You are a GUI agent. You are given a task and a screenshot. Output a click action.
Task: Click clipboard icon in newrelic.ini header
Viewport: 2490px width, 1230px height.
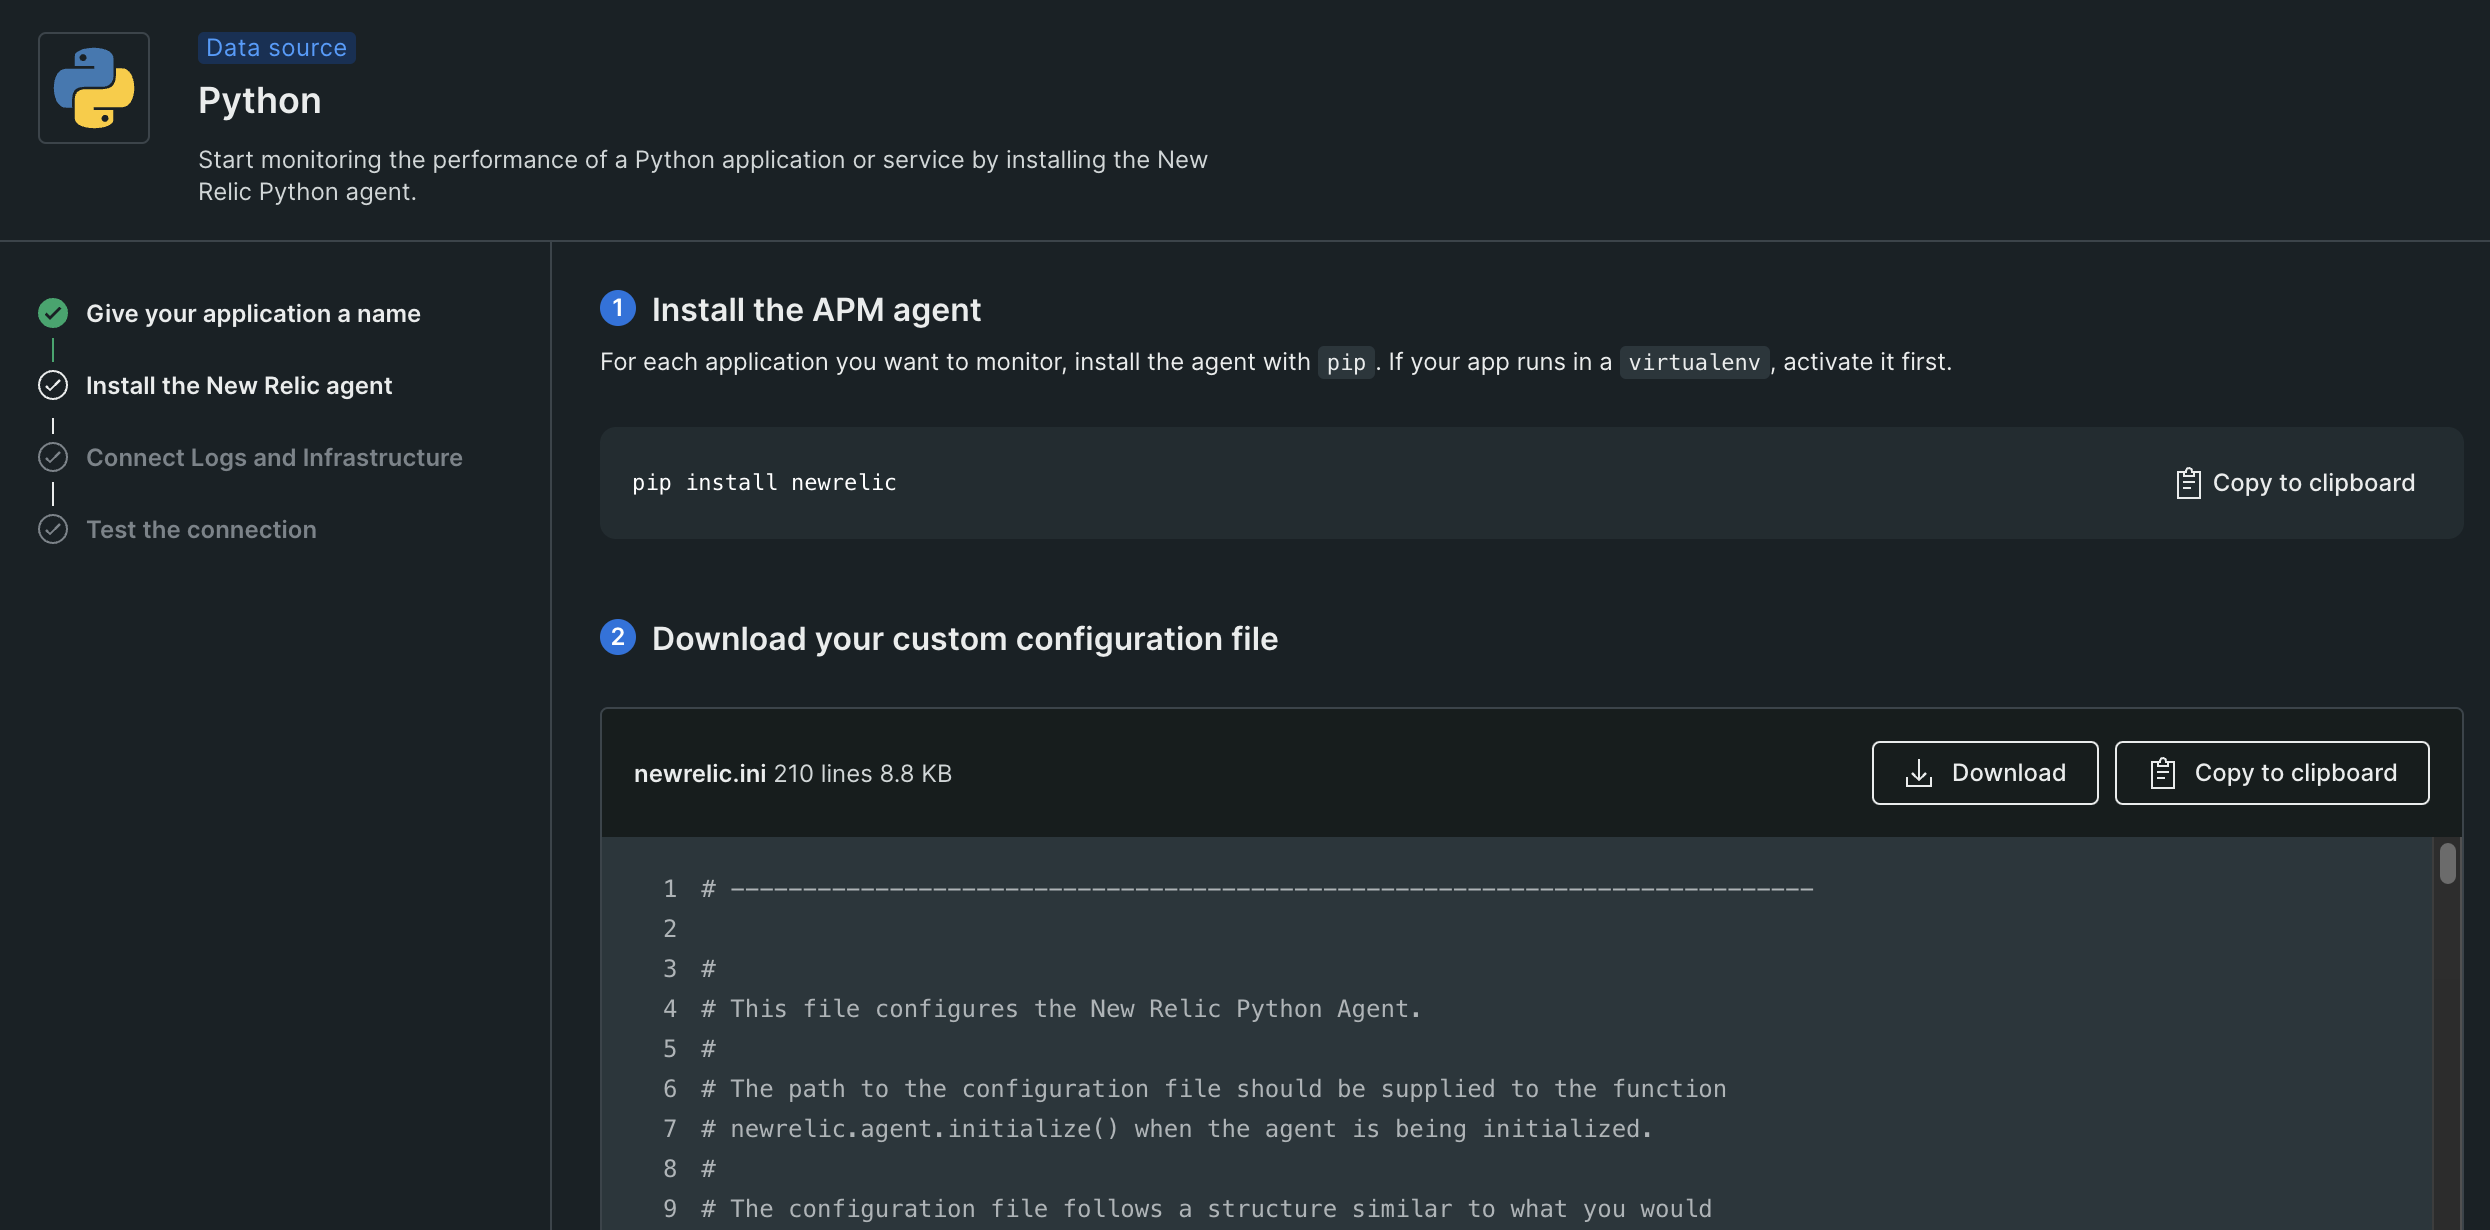(2162, 773)
